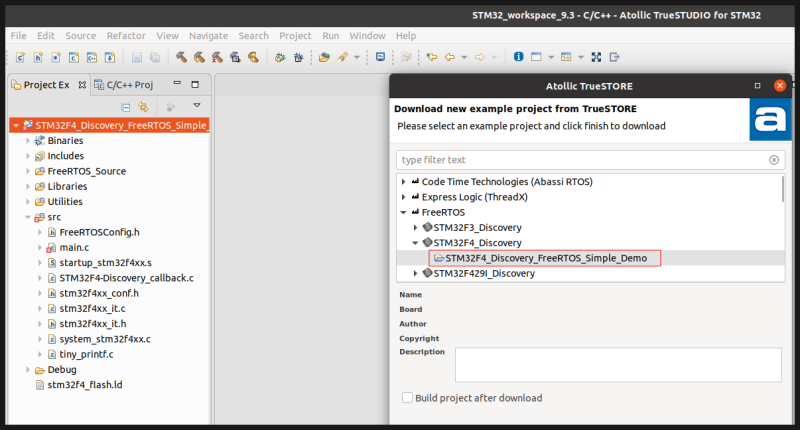Click the Back navigation arrow icon

[x=449, y=57]
